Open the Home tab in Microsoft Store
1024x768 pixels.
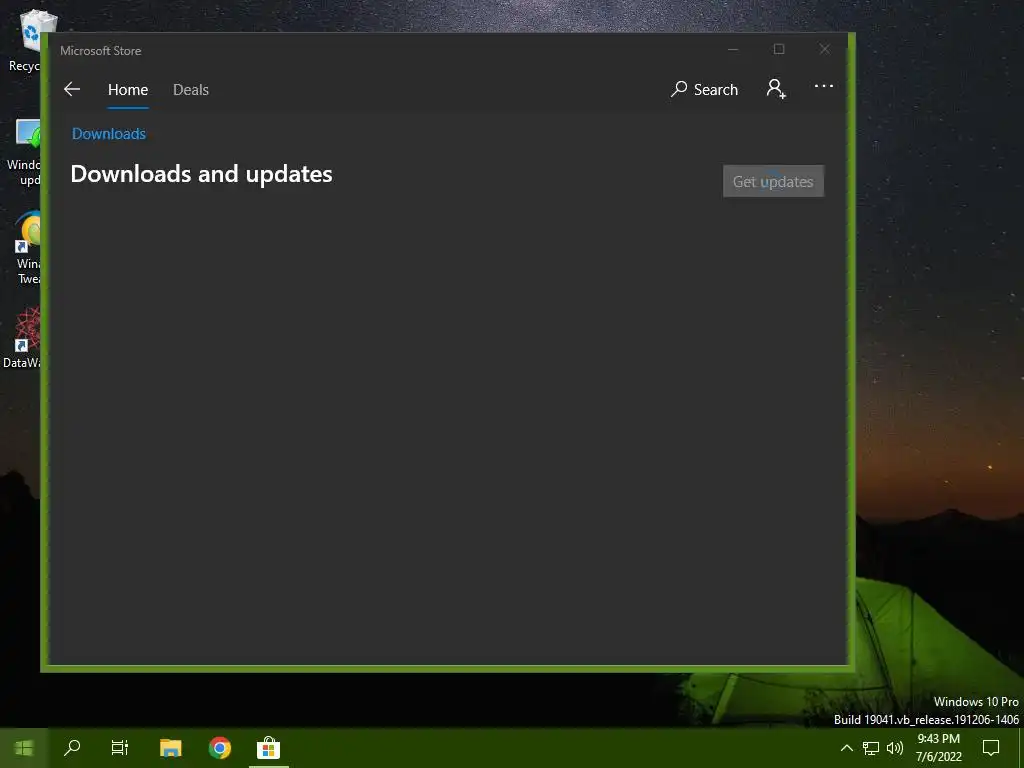click(128, 90)
